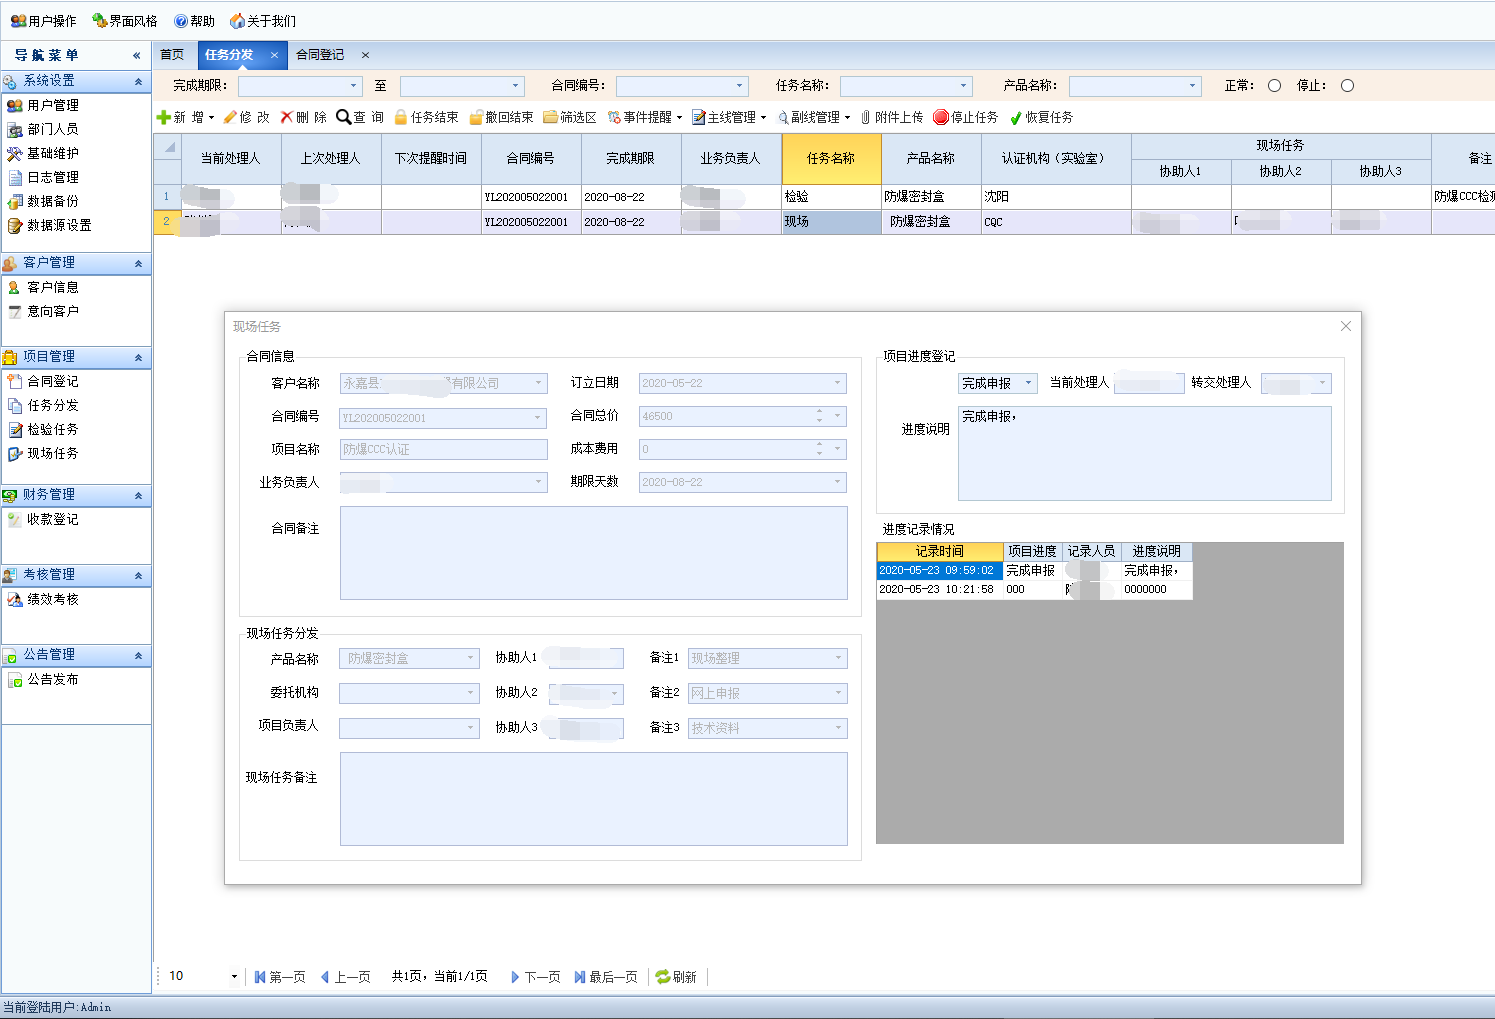The width and height of the screenshot is (1495, 1019).
Task: Open 意向客户 in the sidebar
Action: tap(43, 311)
